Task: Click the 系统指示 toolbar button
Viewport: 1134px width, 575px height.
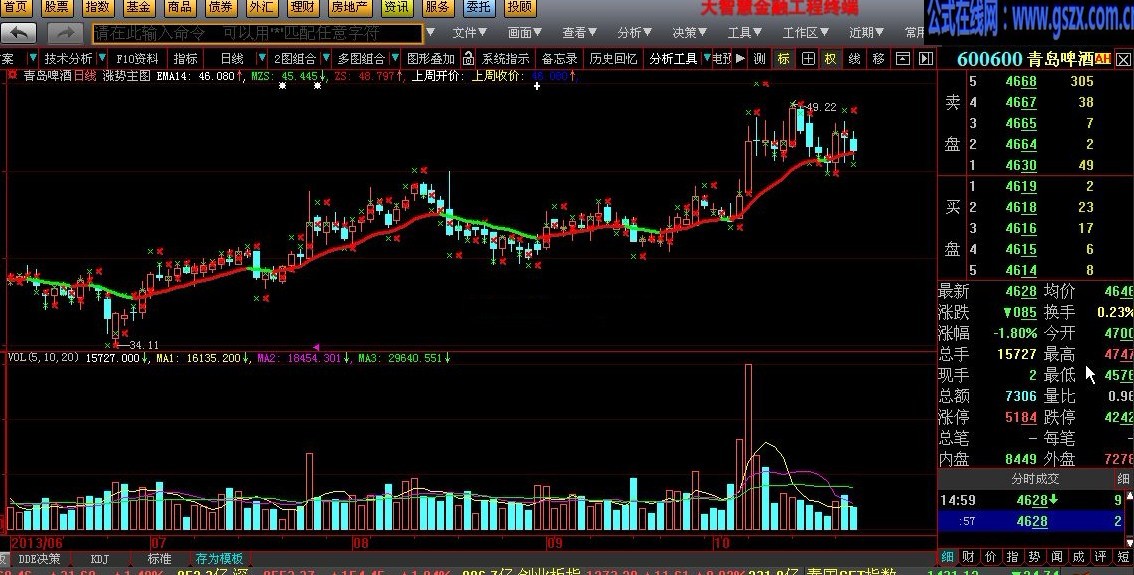Action: [x=506, y=59]
